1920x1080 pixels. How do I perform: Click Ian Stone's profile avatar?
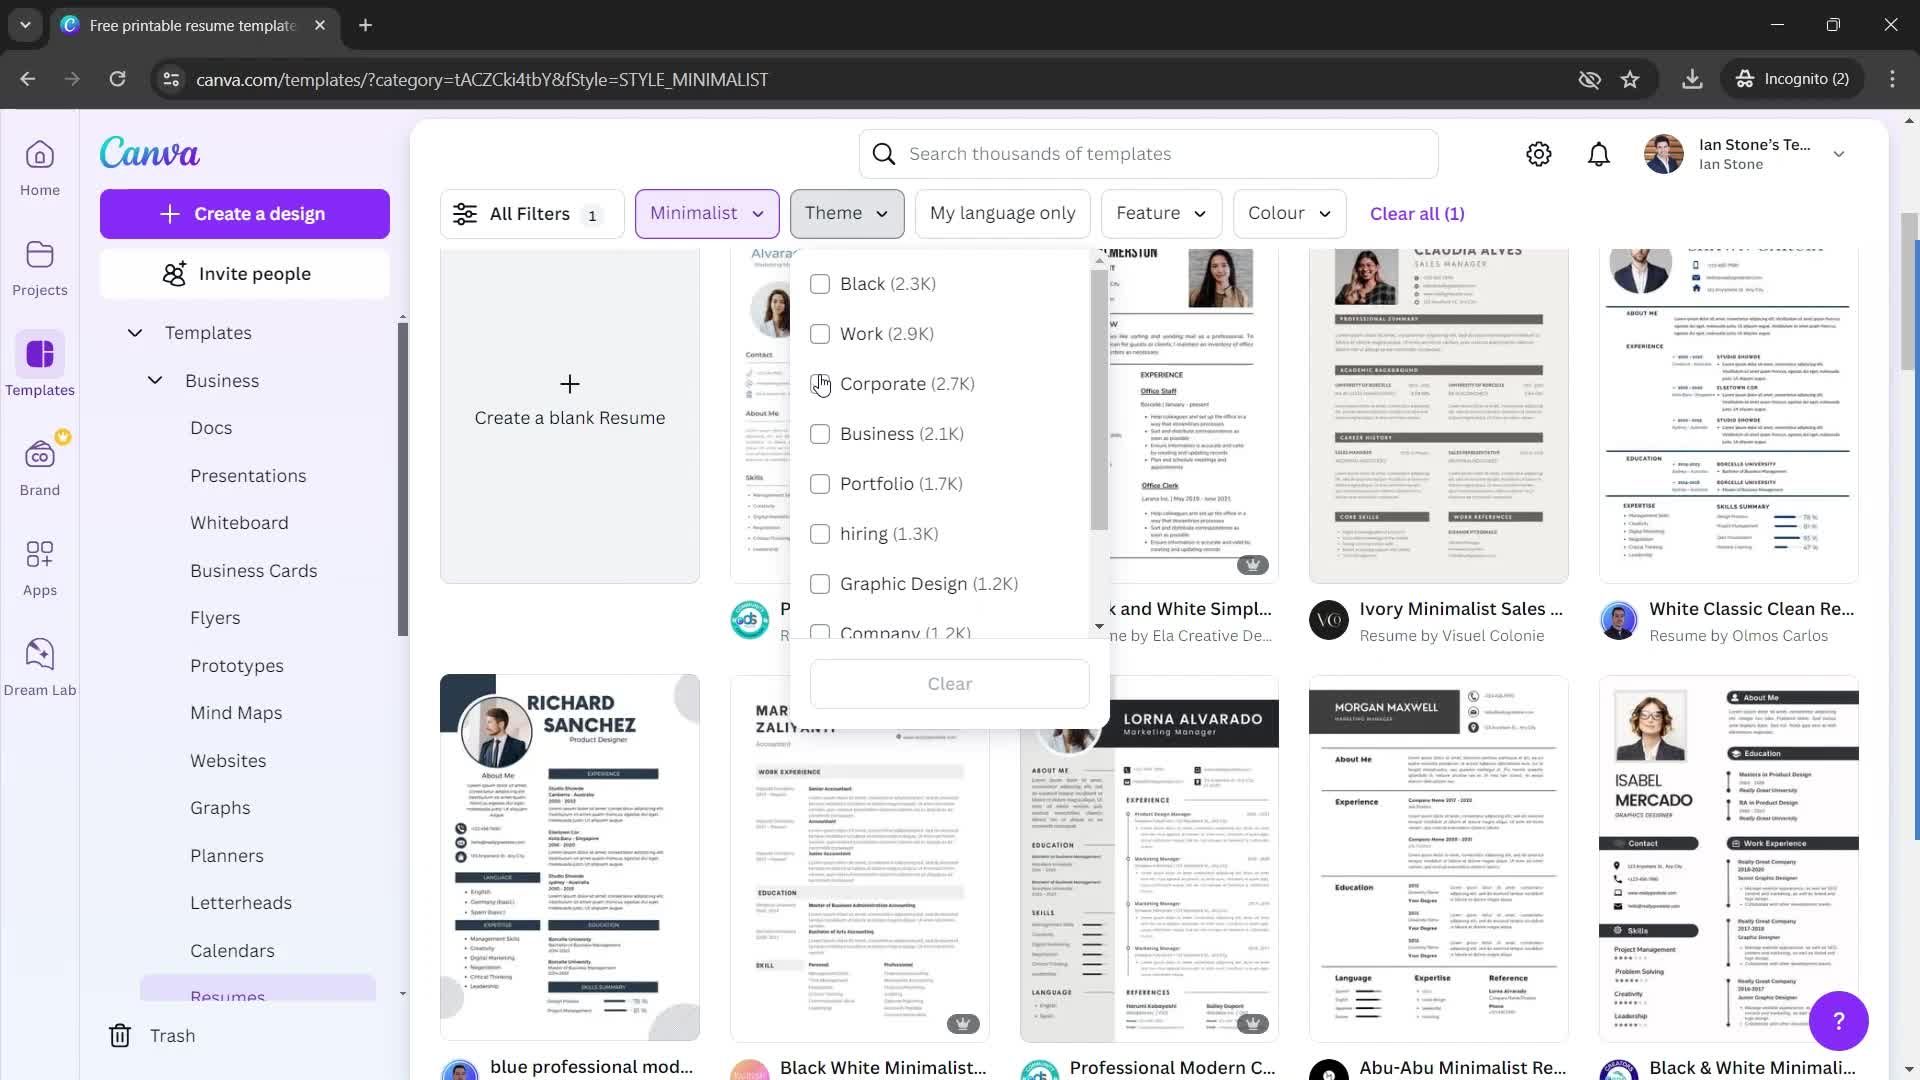1664,154
